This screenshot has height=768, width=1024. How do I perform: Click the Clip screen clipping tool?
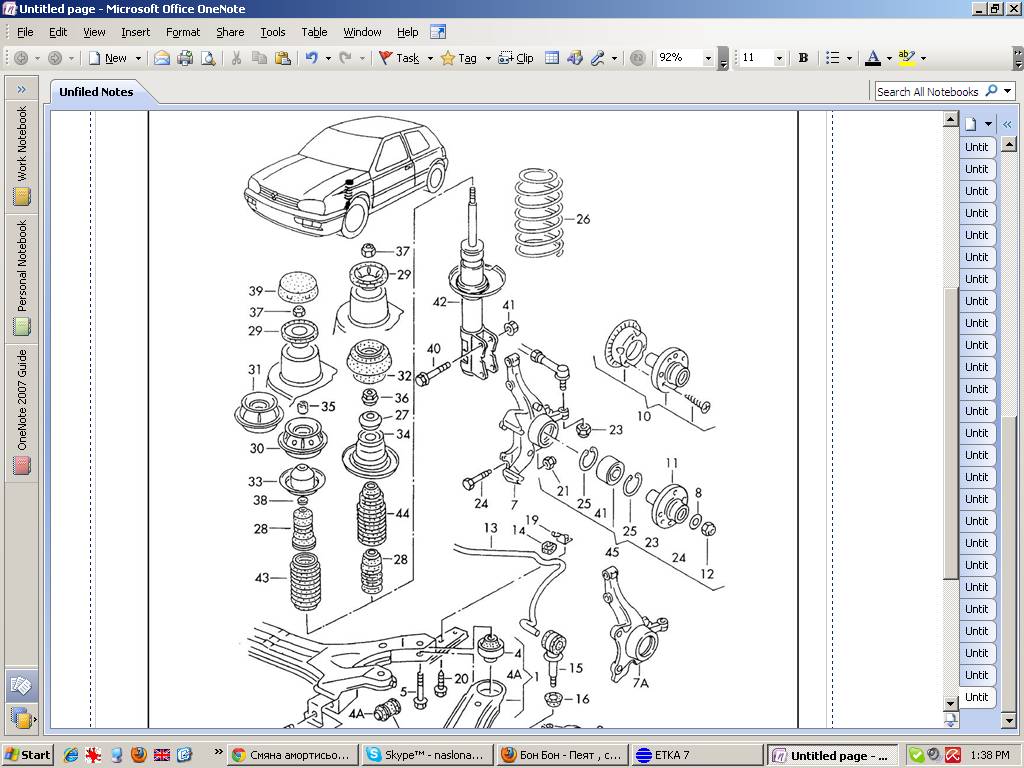point(516,58)
